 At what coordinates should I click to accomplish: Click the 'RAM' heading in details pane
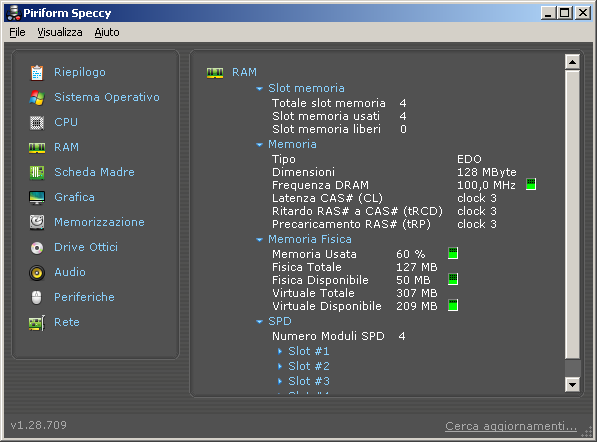(244, 72)
